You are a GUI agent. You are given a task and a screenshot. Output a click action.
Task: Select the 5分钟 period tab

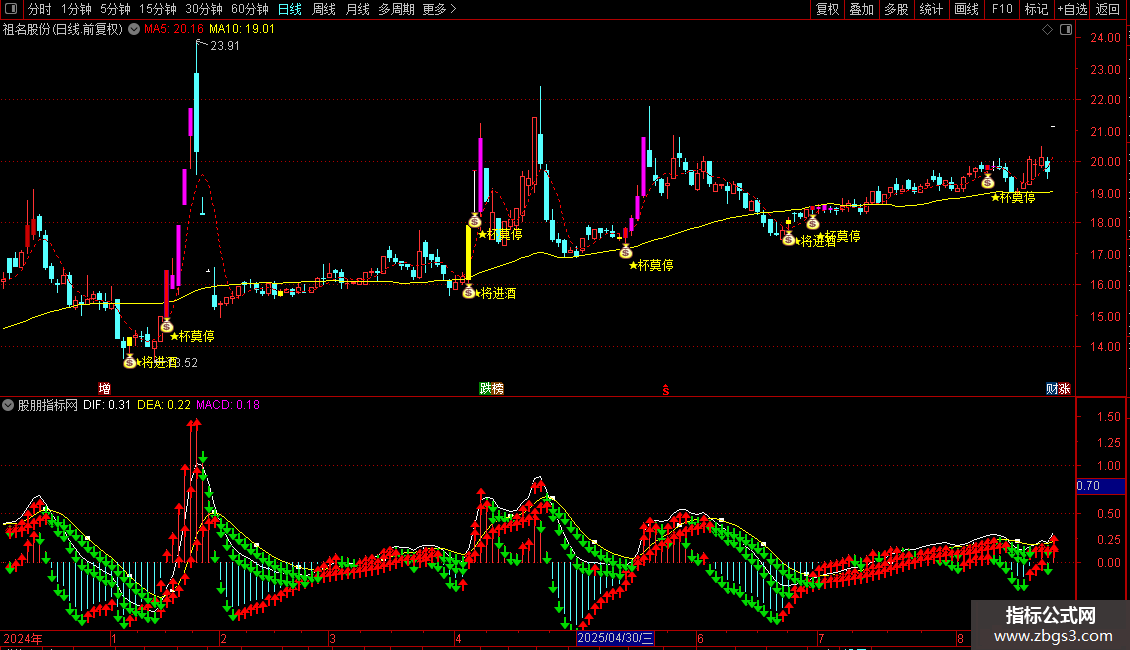point(115,9)
